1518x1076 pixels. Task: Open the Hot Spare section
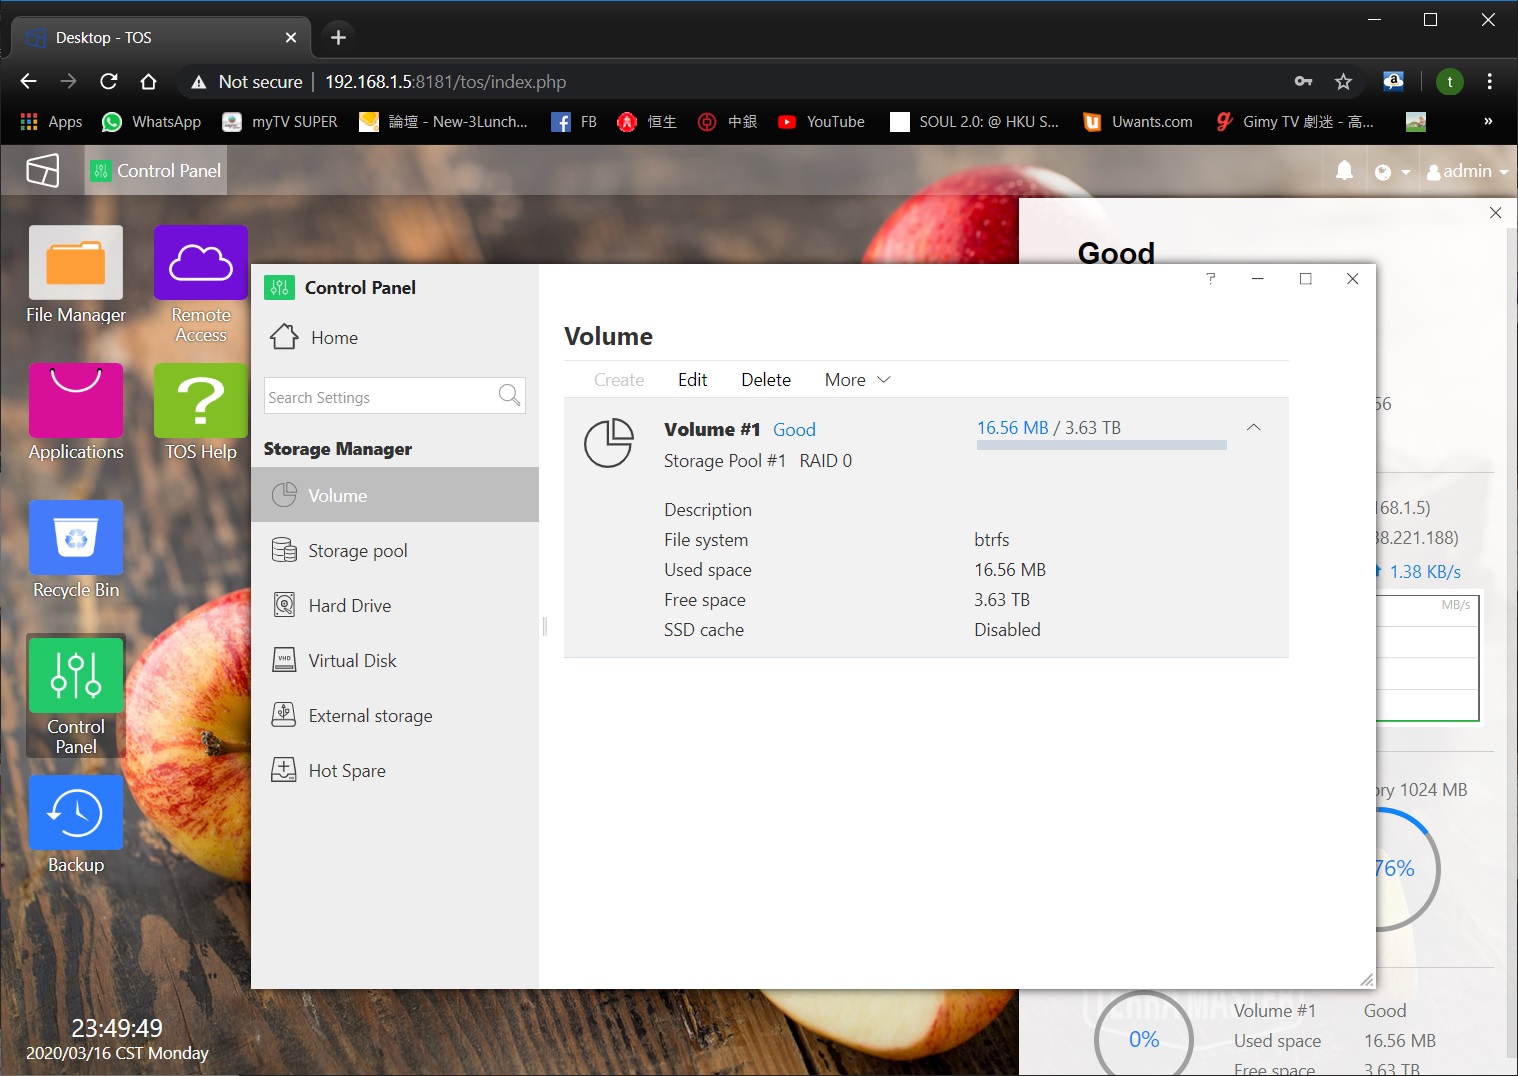(346, 771)
